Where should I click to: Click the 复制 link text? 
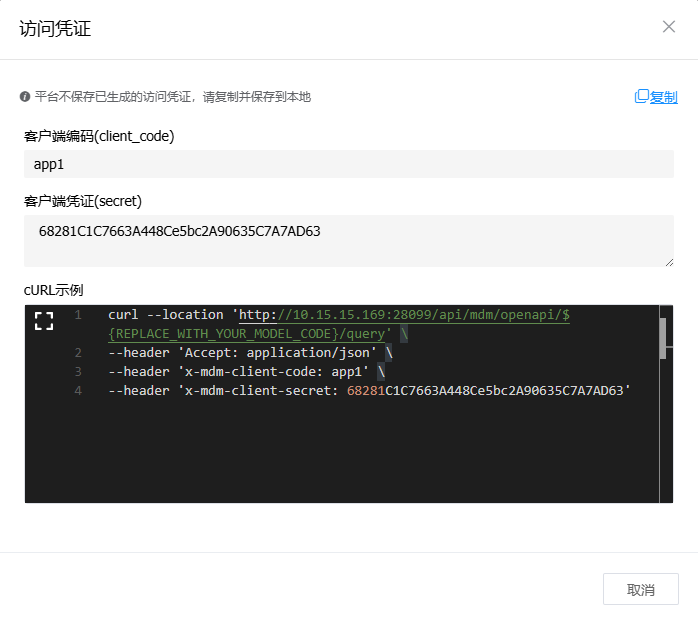click(x=664, y=97)
